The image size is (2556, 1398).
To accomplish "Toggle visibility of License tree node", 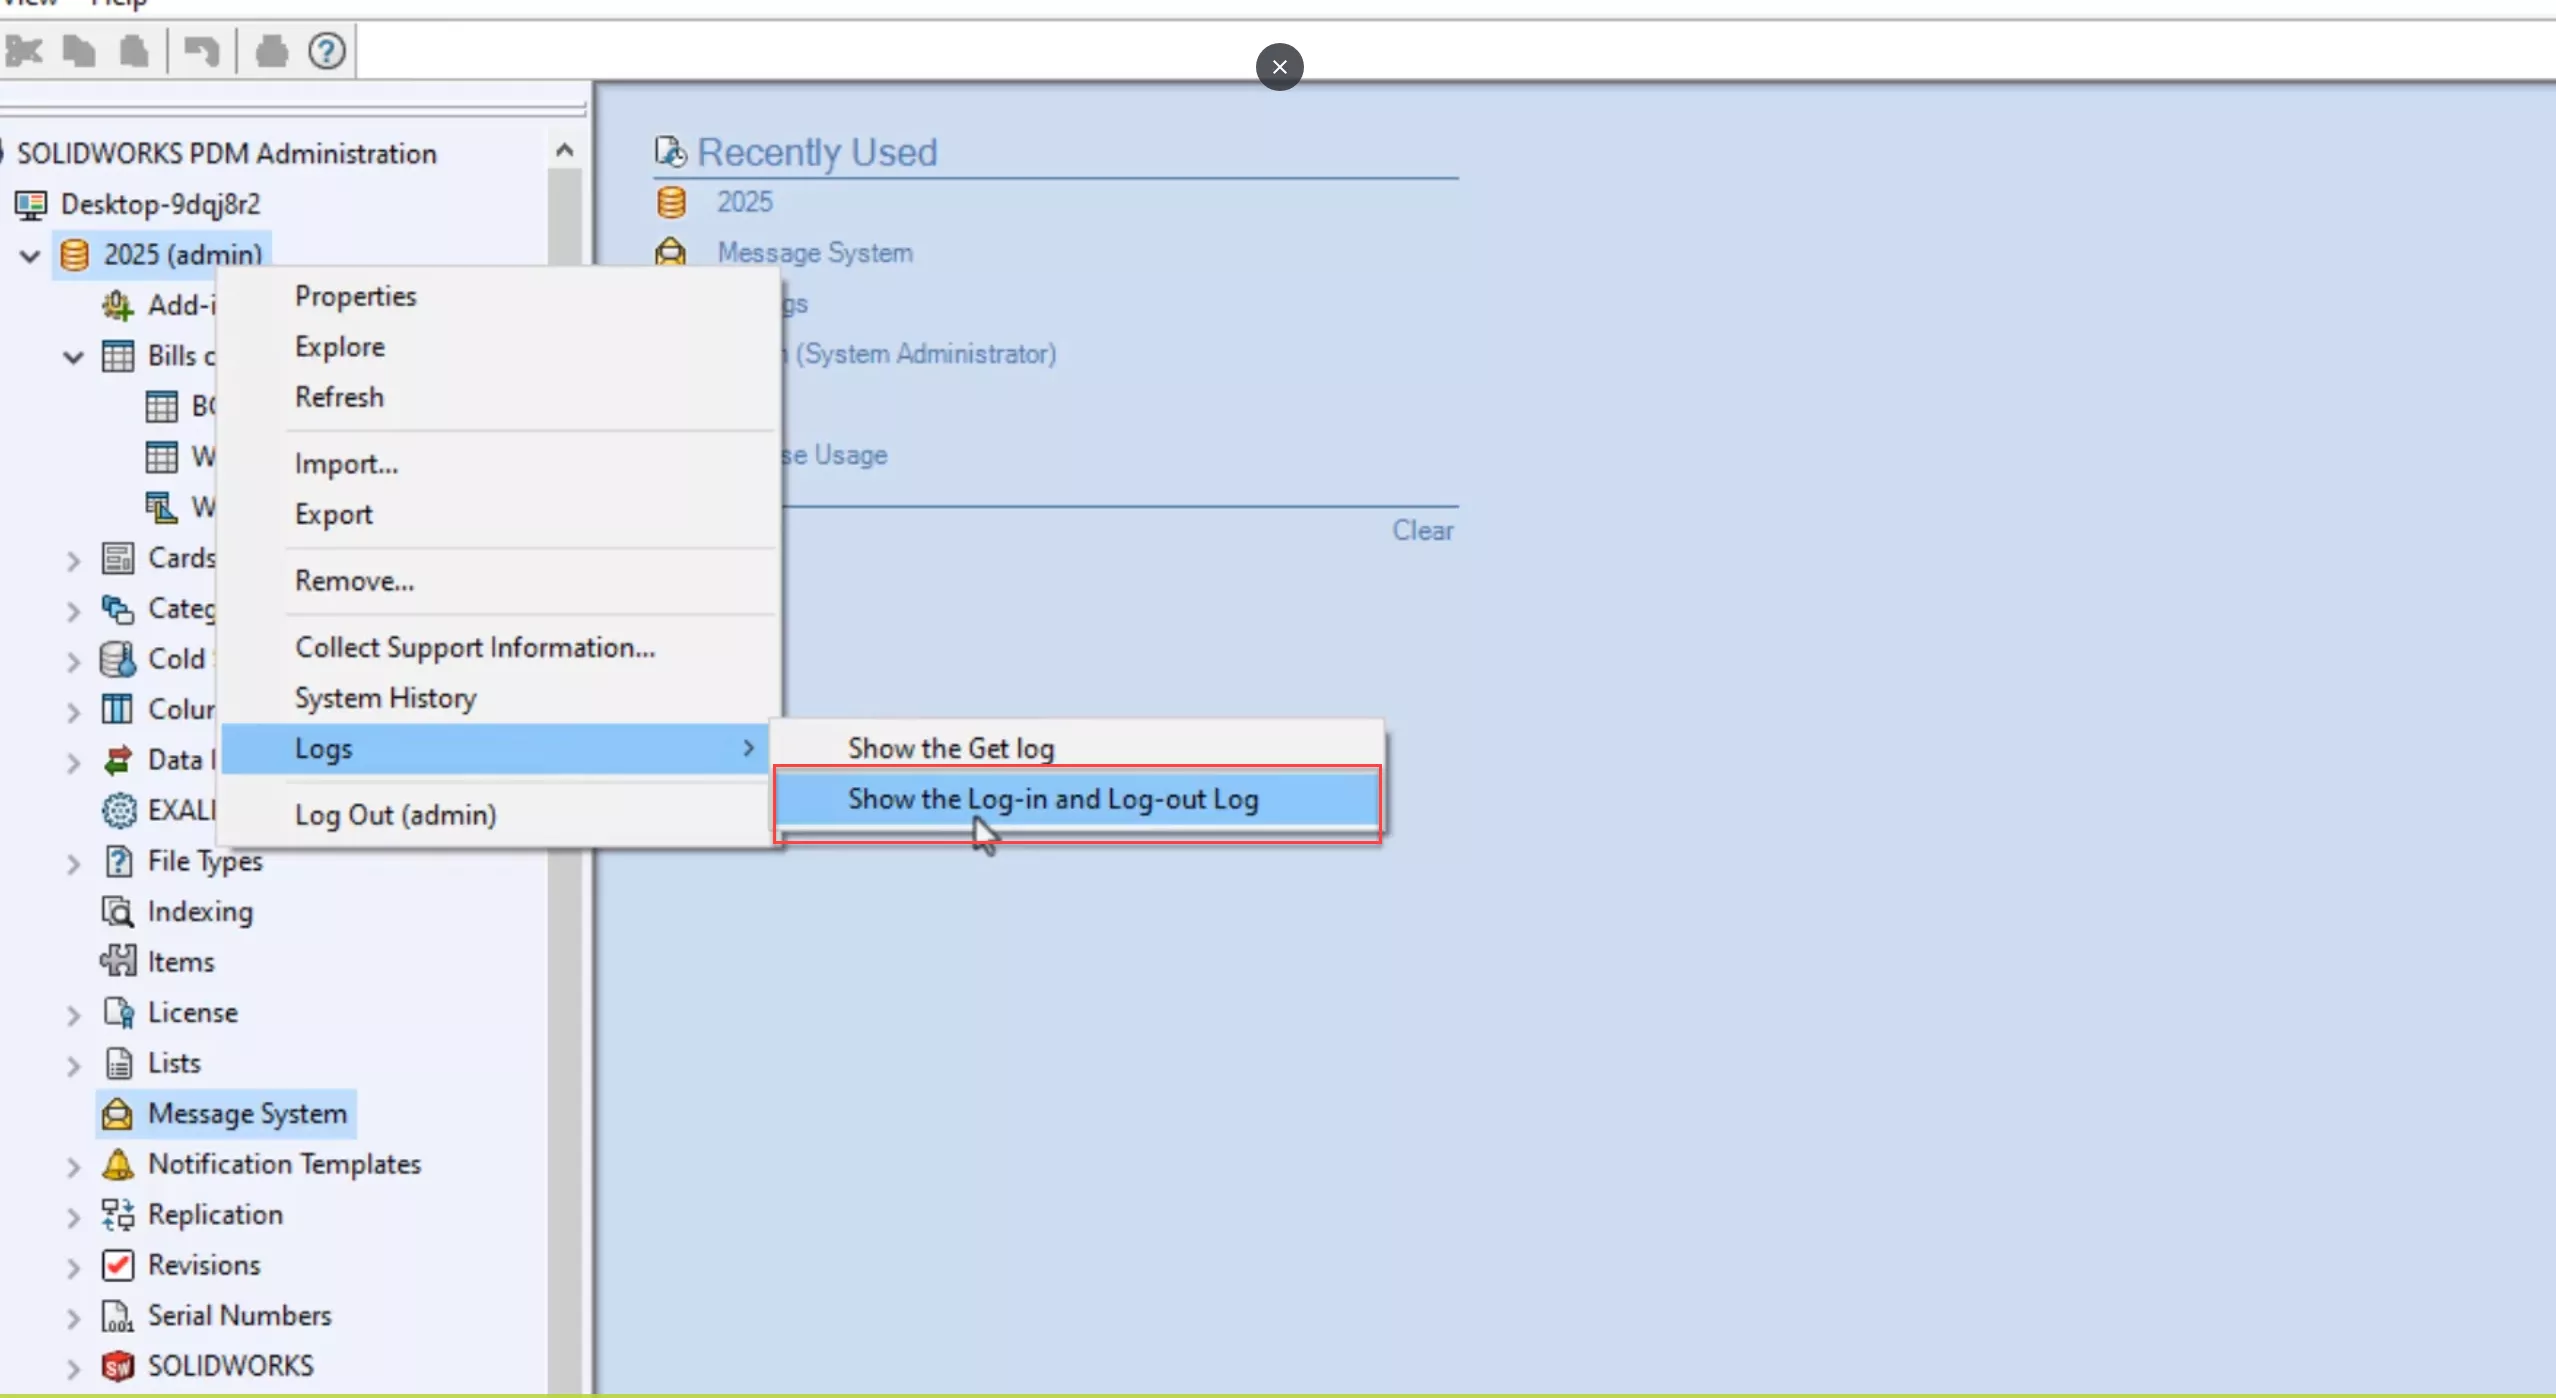I will point(72,1012).
